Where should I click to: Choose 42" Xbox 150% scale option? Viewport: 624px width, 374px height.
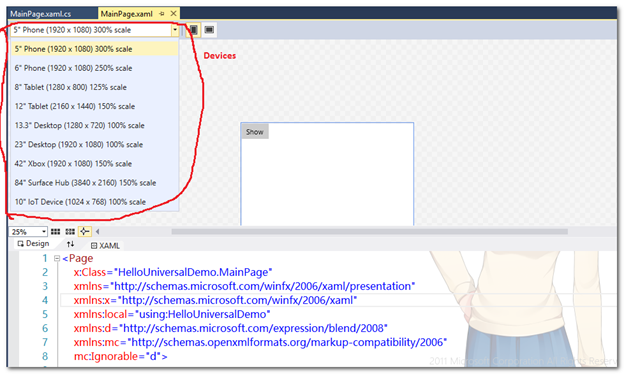[94, 164]
